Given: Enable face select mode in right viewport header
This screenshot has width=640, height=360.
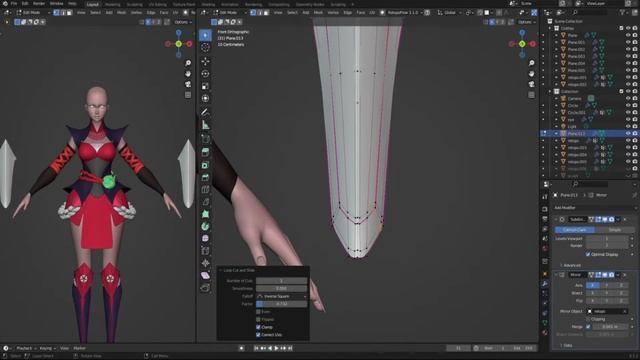Looking at the screenshot, I should click(x=266, y=13).
